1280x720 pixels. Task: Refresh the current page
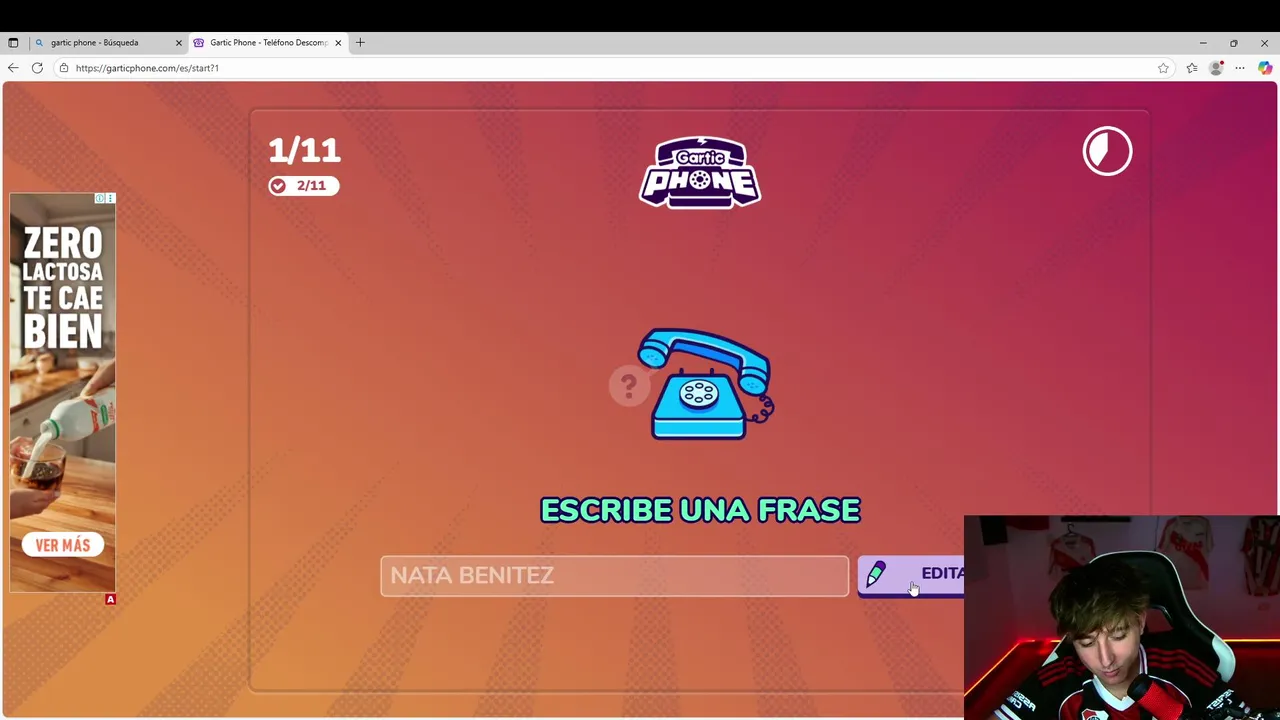[37, 68]
